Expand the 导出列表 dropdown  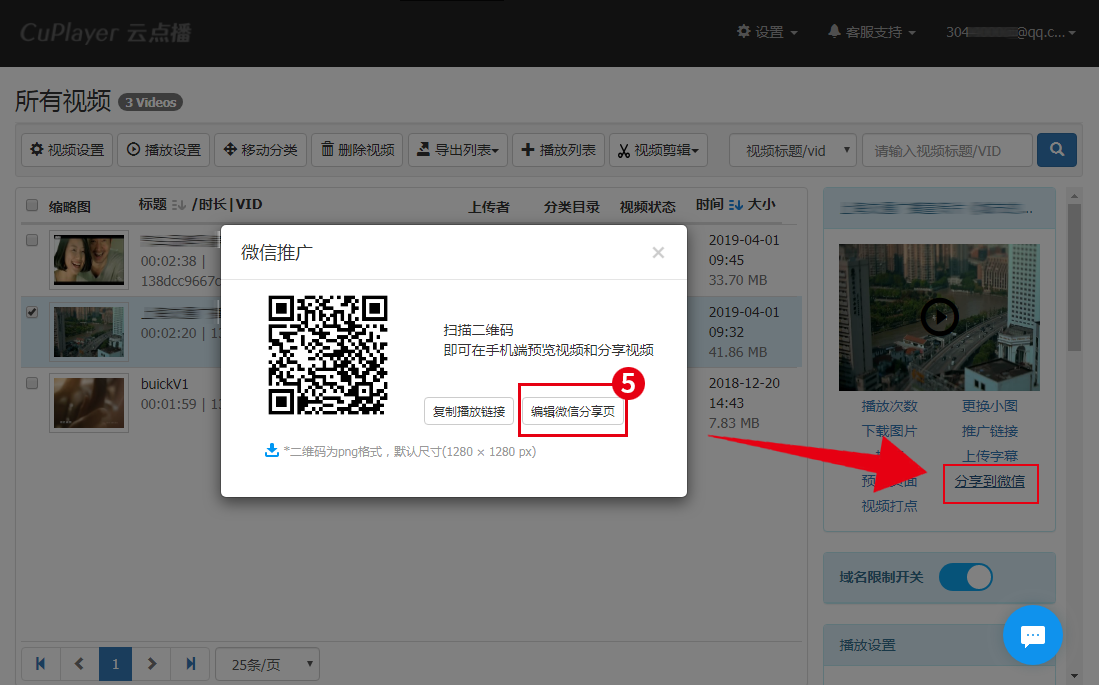(x=458, y=150)
